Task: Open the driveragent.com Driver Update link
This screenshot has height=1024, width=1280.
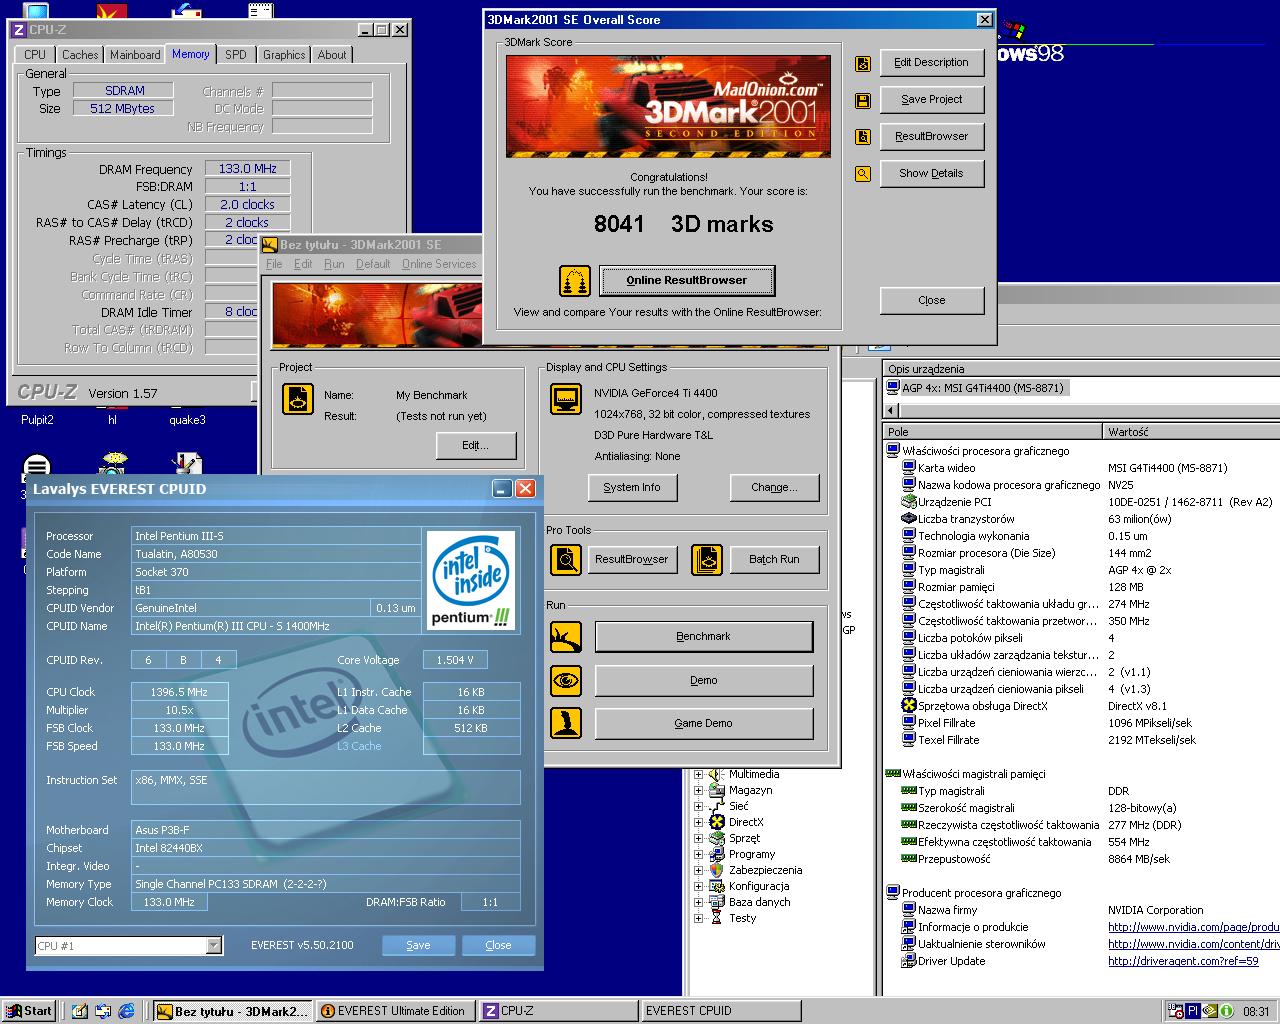Action: pos(1183,961)
